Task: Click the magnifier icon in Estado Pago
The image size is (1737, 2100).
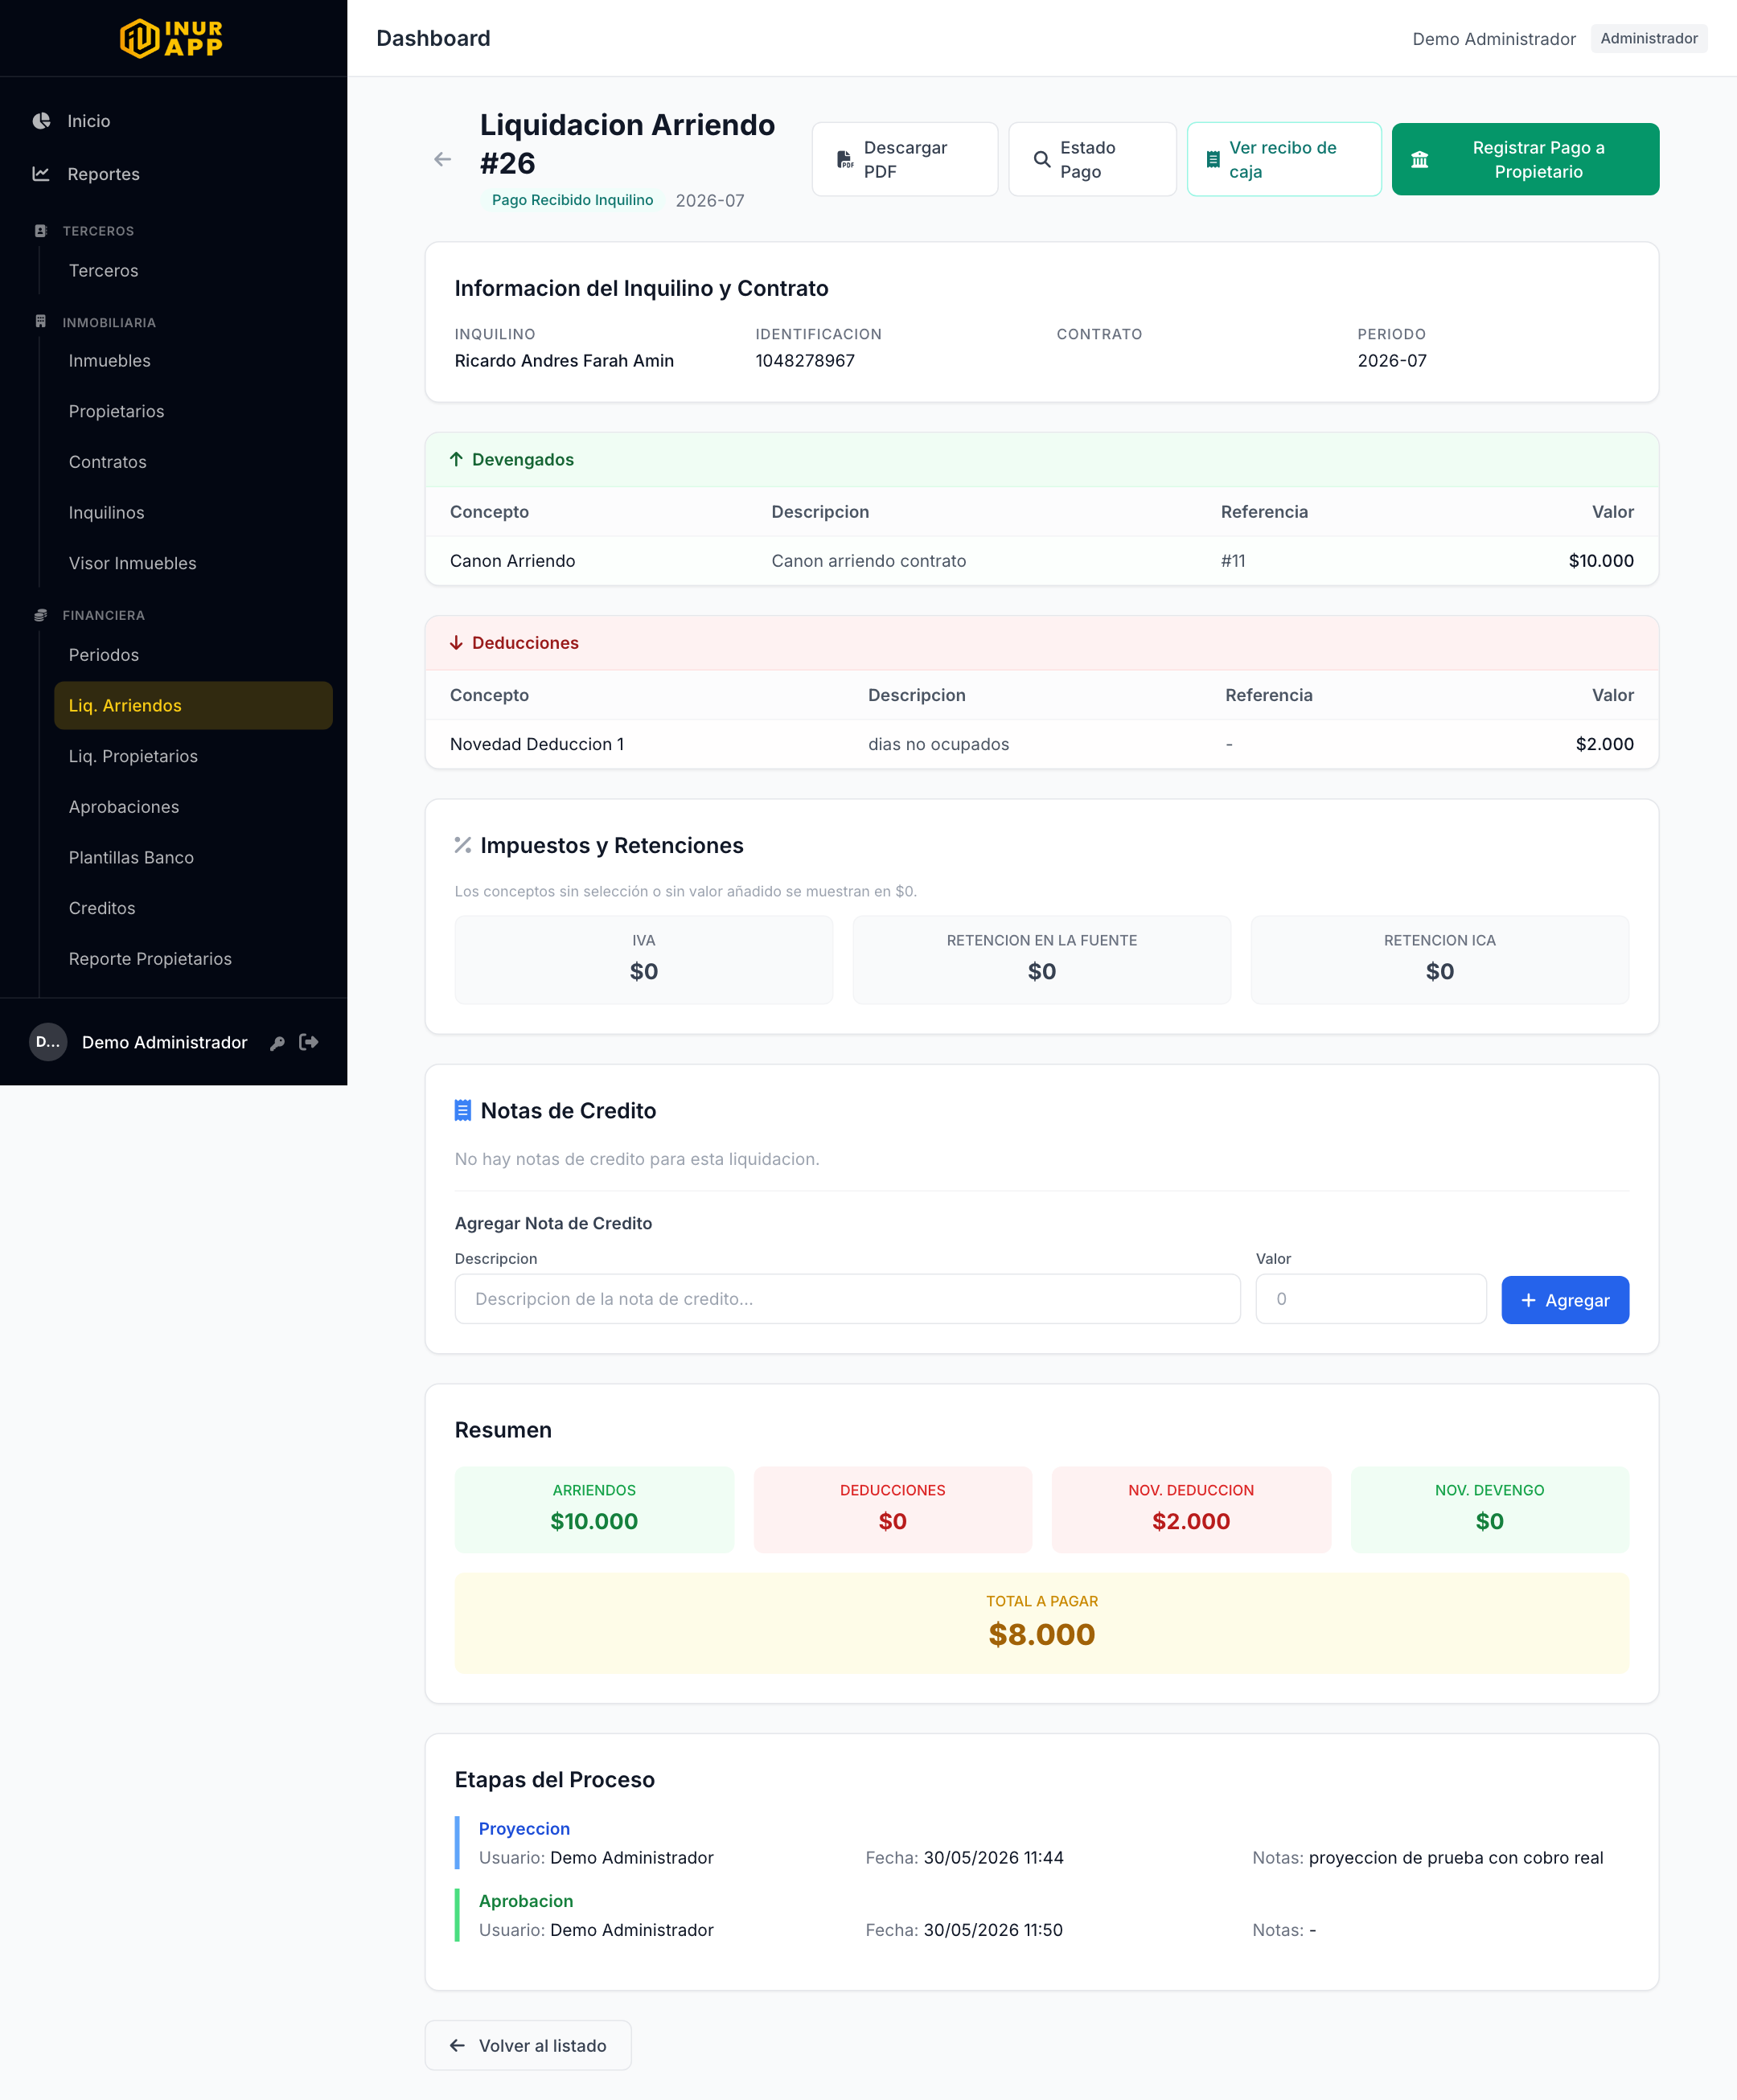Action: click(x=1042, y=159)
